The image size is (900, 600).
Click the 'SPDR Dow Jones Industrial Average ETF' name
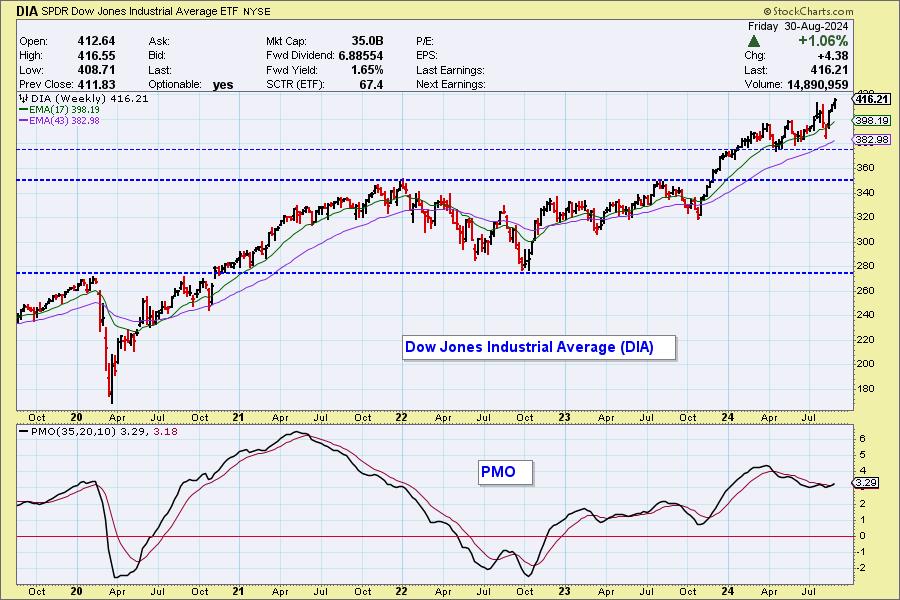click(x=139, y=11)
